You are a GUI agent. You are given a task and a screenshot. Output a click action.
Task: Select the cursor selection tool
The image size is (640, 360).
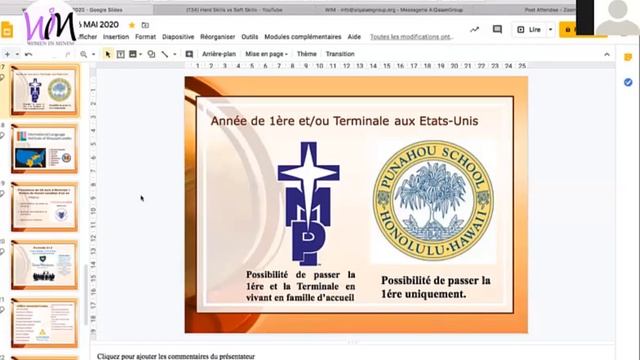coord(108,54)
